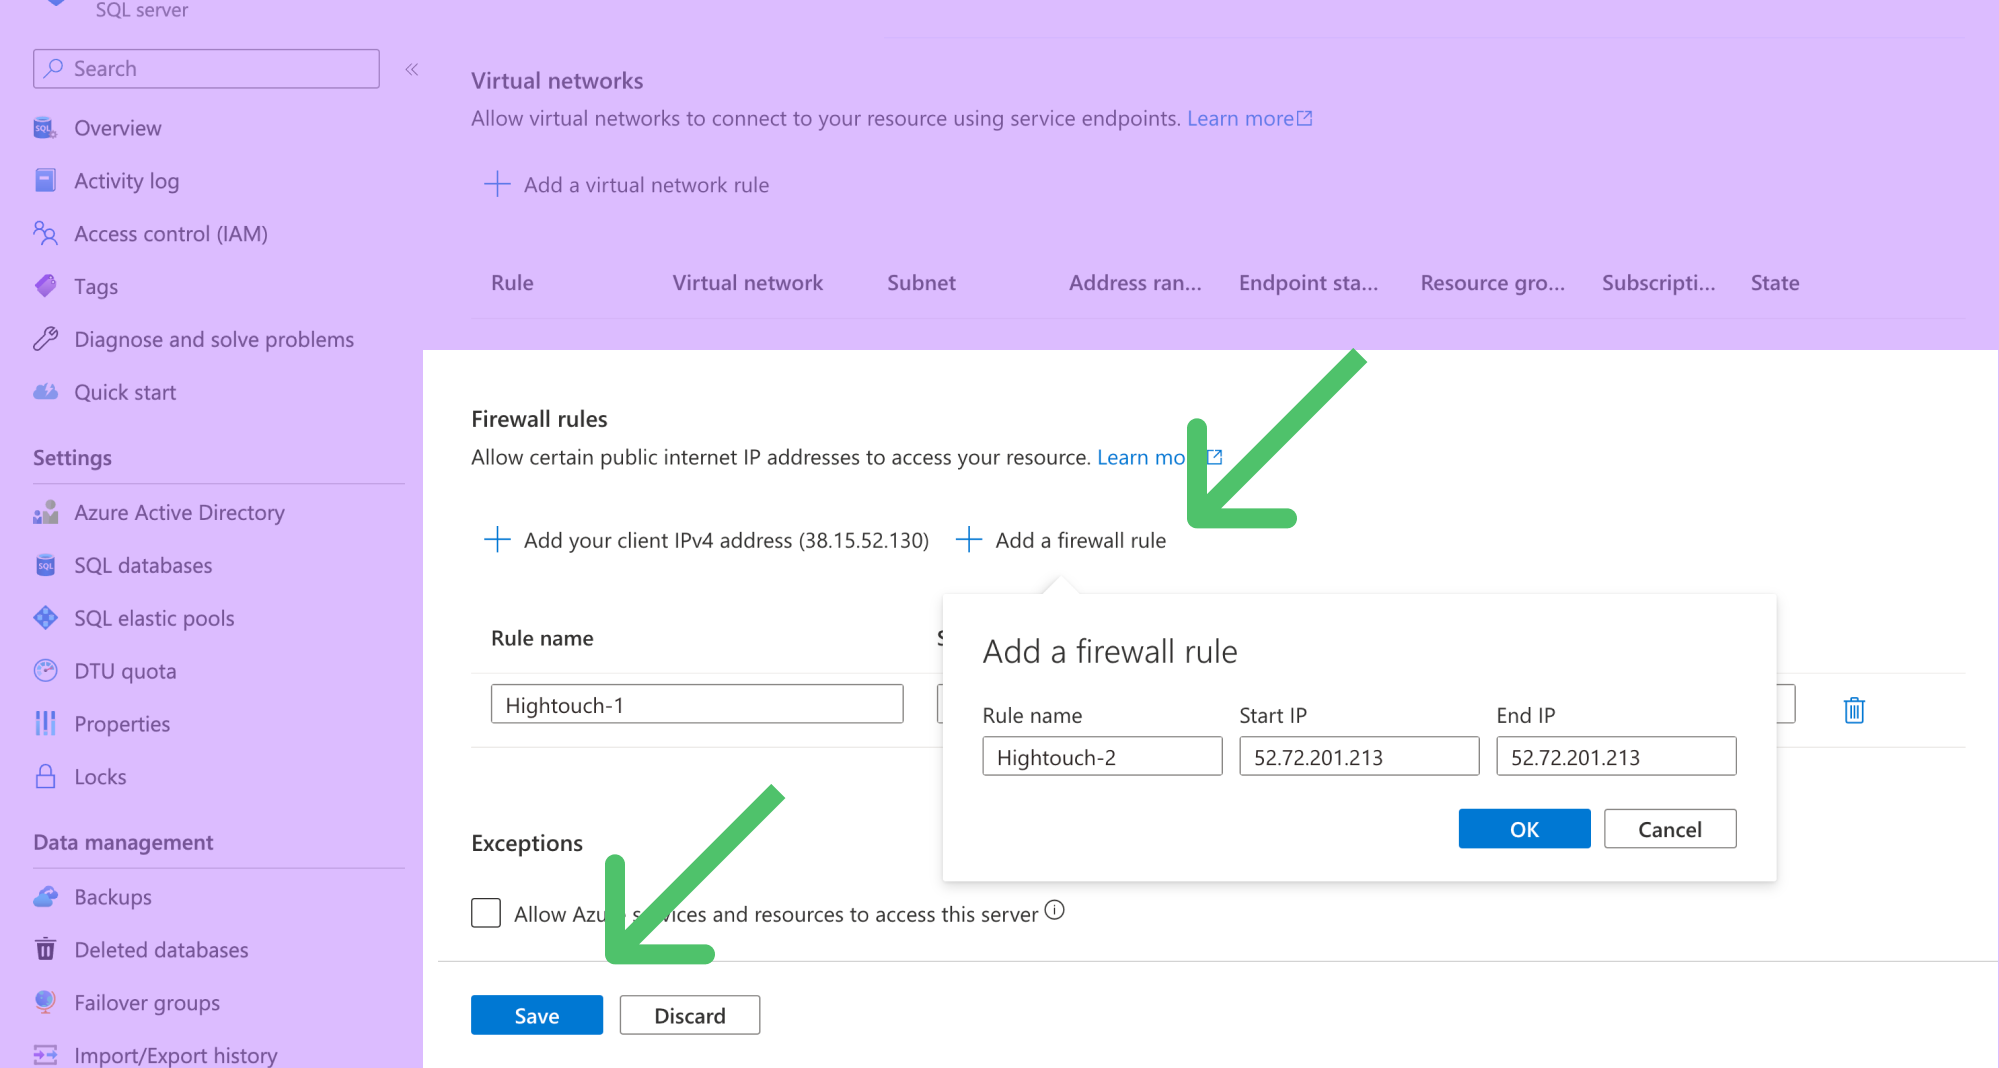Toggle Allow Azure services checkbox

coord(486,913)
